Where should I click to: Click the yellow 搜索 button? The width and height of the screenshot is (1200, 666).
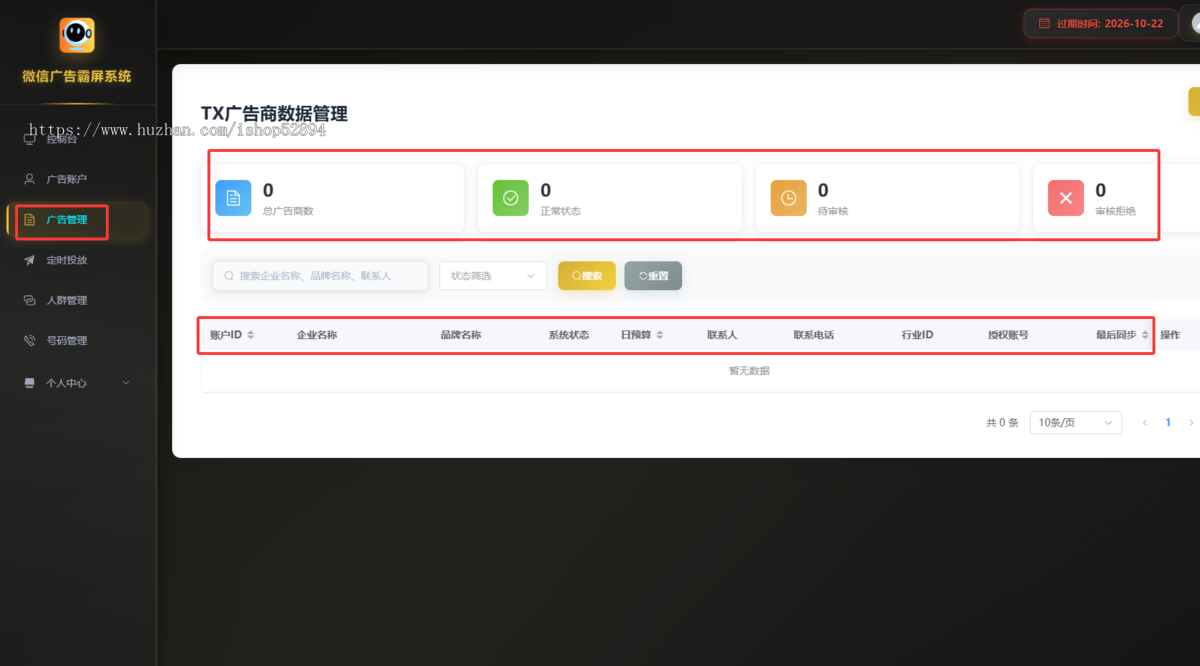pyautogui.click(x=587, y=276)
